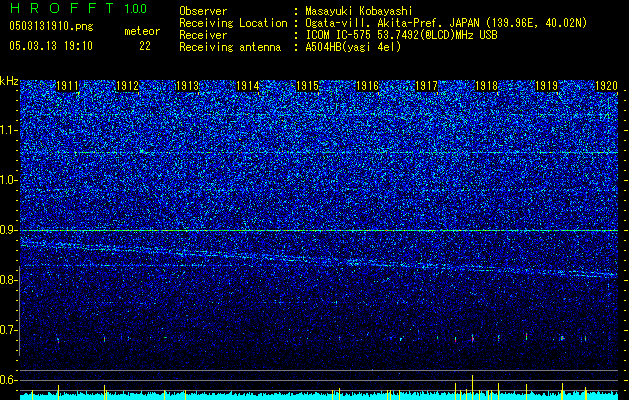The height and width of the screenshot is (400, 629).
Task: Click the receiver ICOM IC-575 frequency text
Action: pyautogui.click(x=401, y=35)
